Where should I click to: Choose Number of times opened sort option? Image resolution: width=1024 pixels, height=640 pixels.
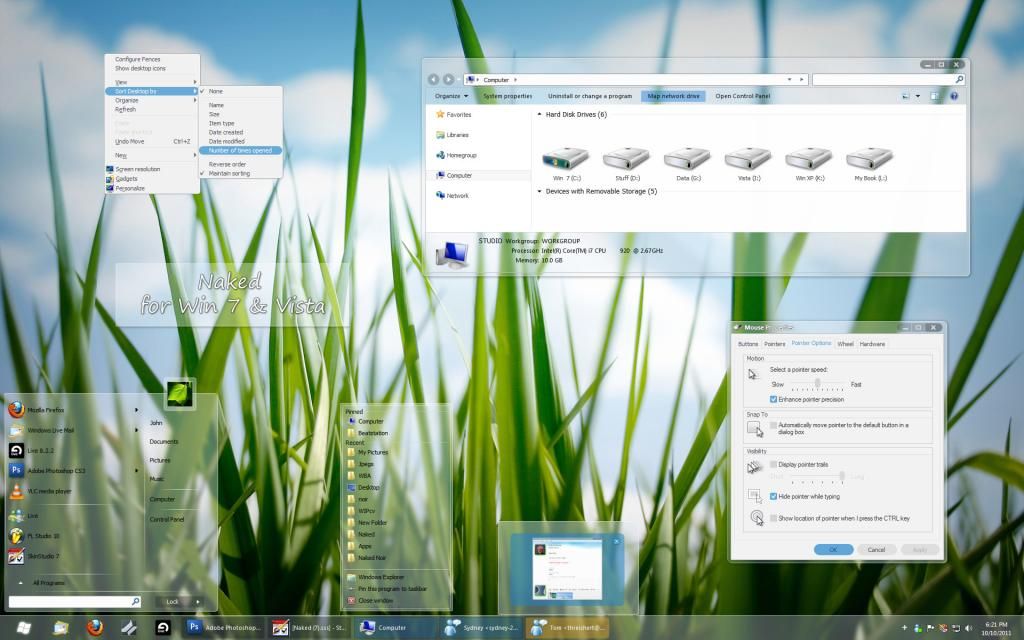click(x=240, y=151)
